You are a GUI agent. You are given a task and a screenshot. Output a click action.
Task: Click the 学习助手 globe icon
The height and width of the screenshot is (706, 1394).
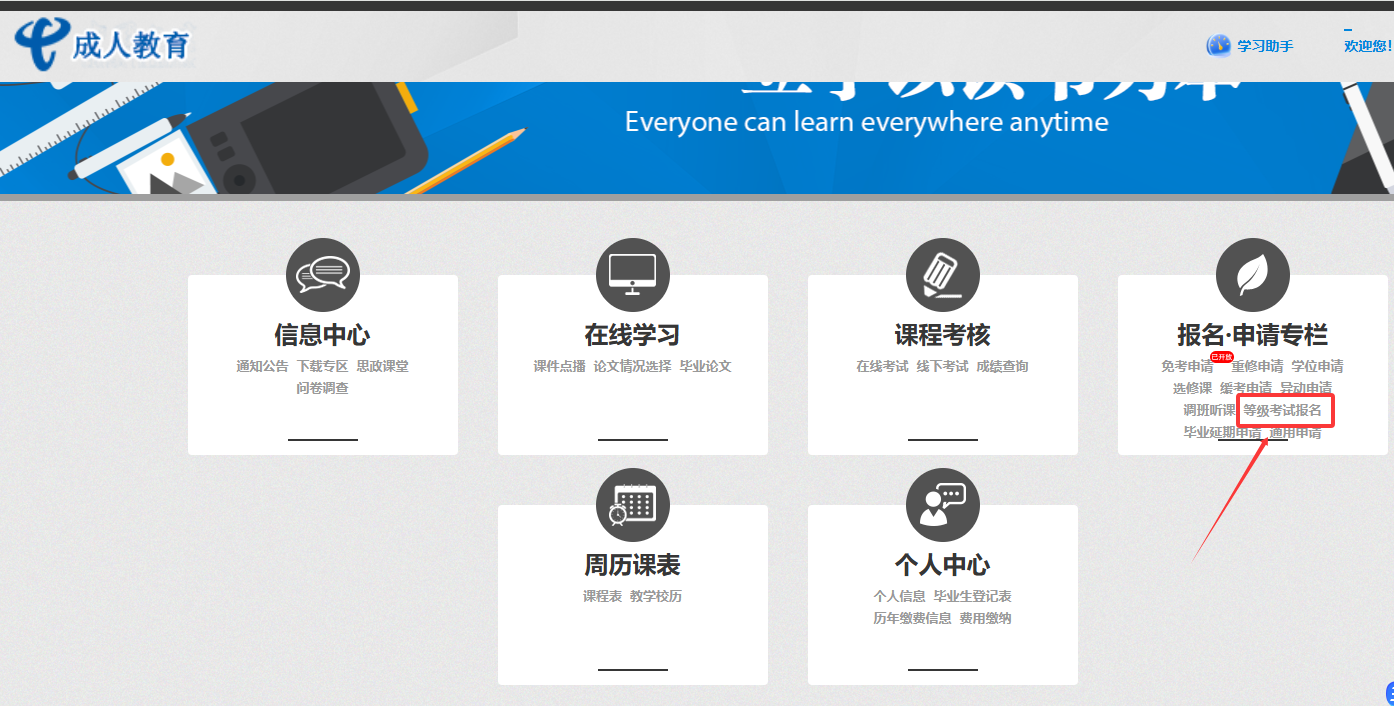click(1218, 46)
